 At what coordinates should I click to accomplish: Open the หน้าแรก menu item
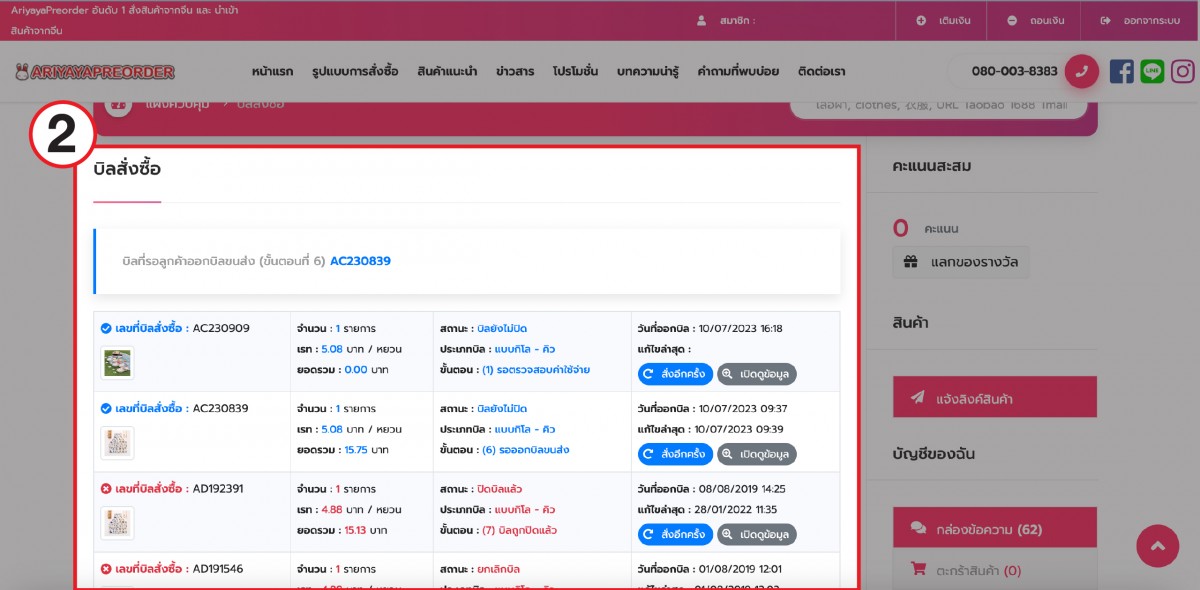273,72
